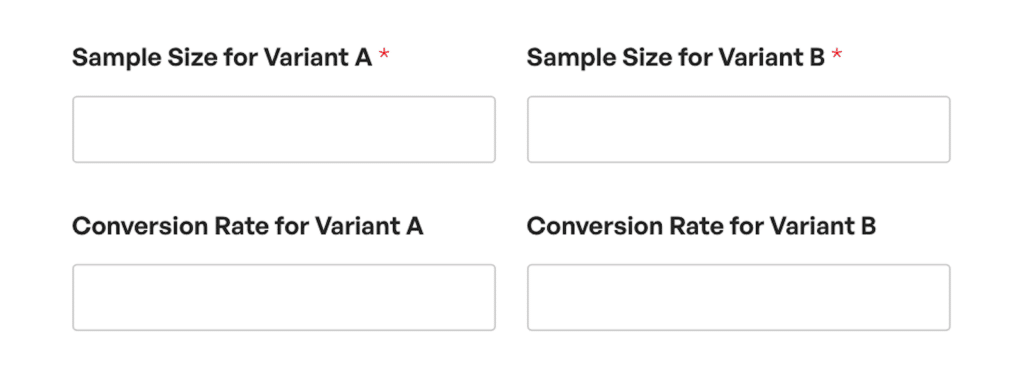Image resolution: width=1024 pixels, height=369 pixels.
Task: Click the 'Conversion Rate for Variant A' label
Action: [248, 226]
